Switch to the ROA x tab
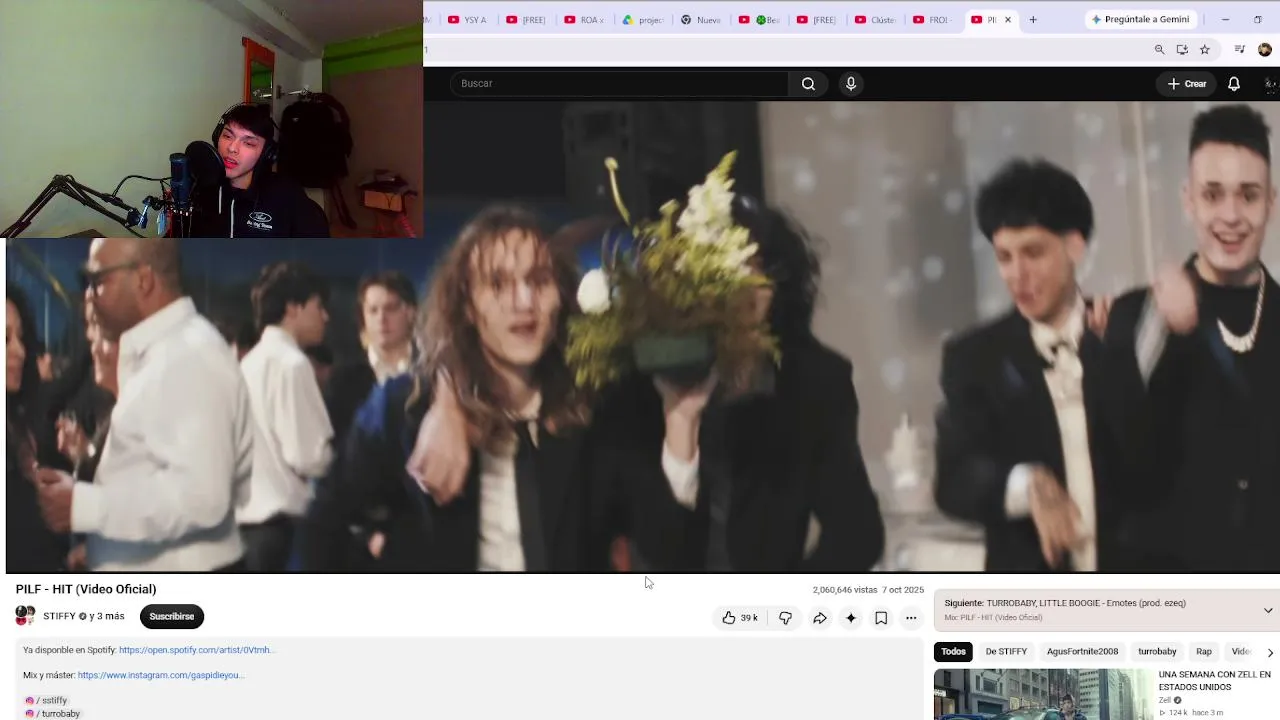Image resolution: width=1280 pixels, height=720 pixels. tap(585, 19)
